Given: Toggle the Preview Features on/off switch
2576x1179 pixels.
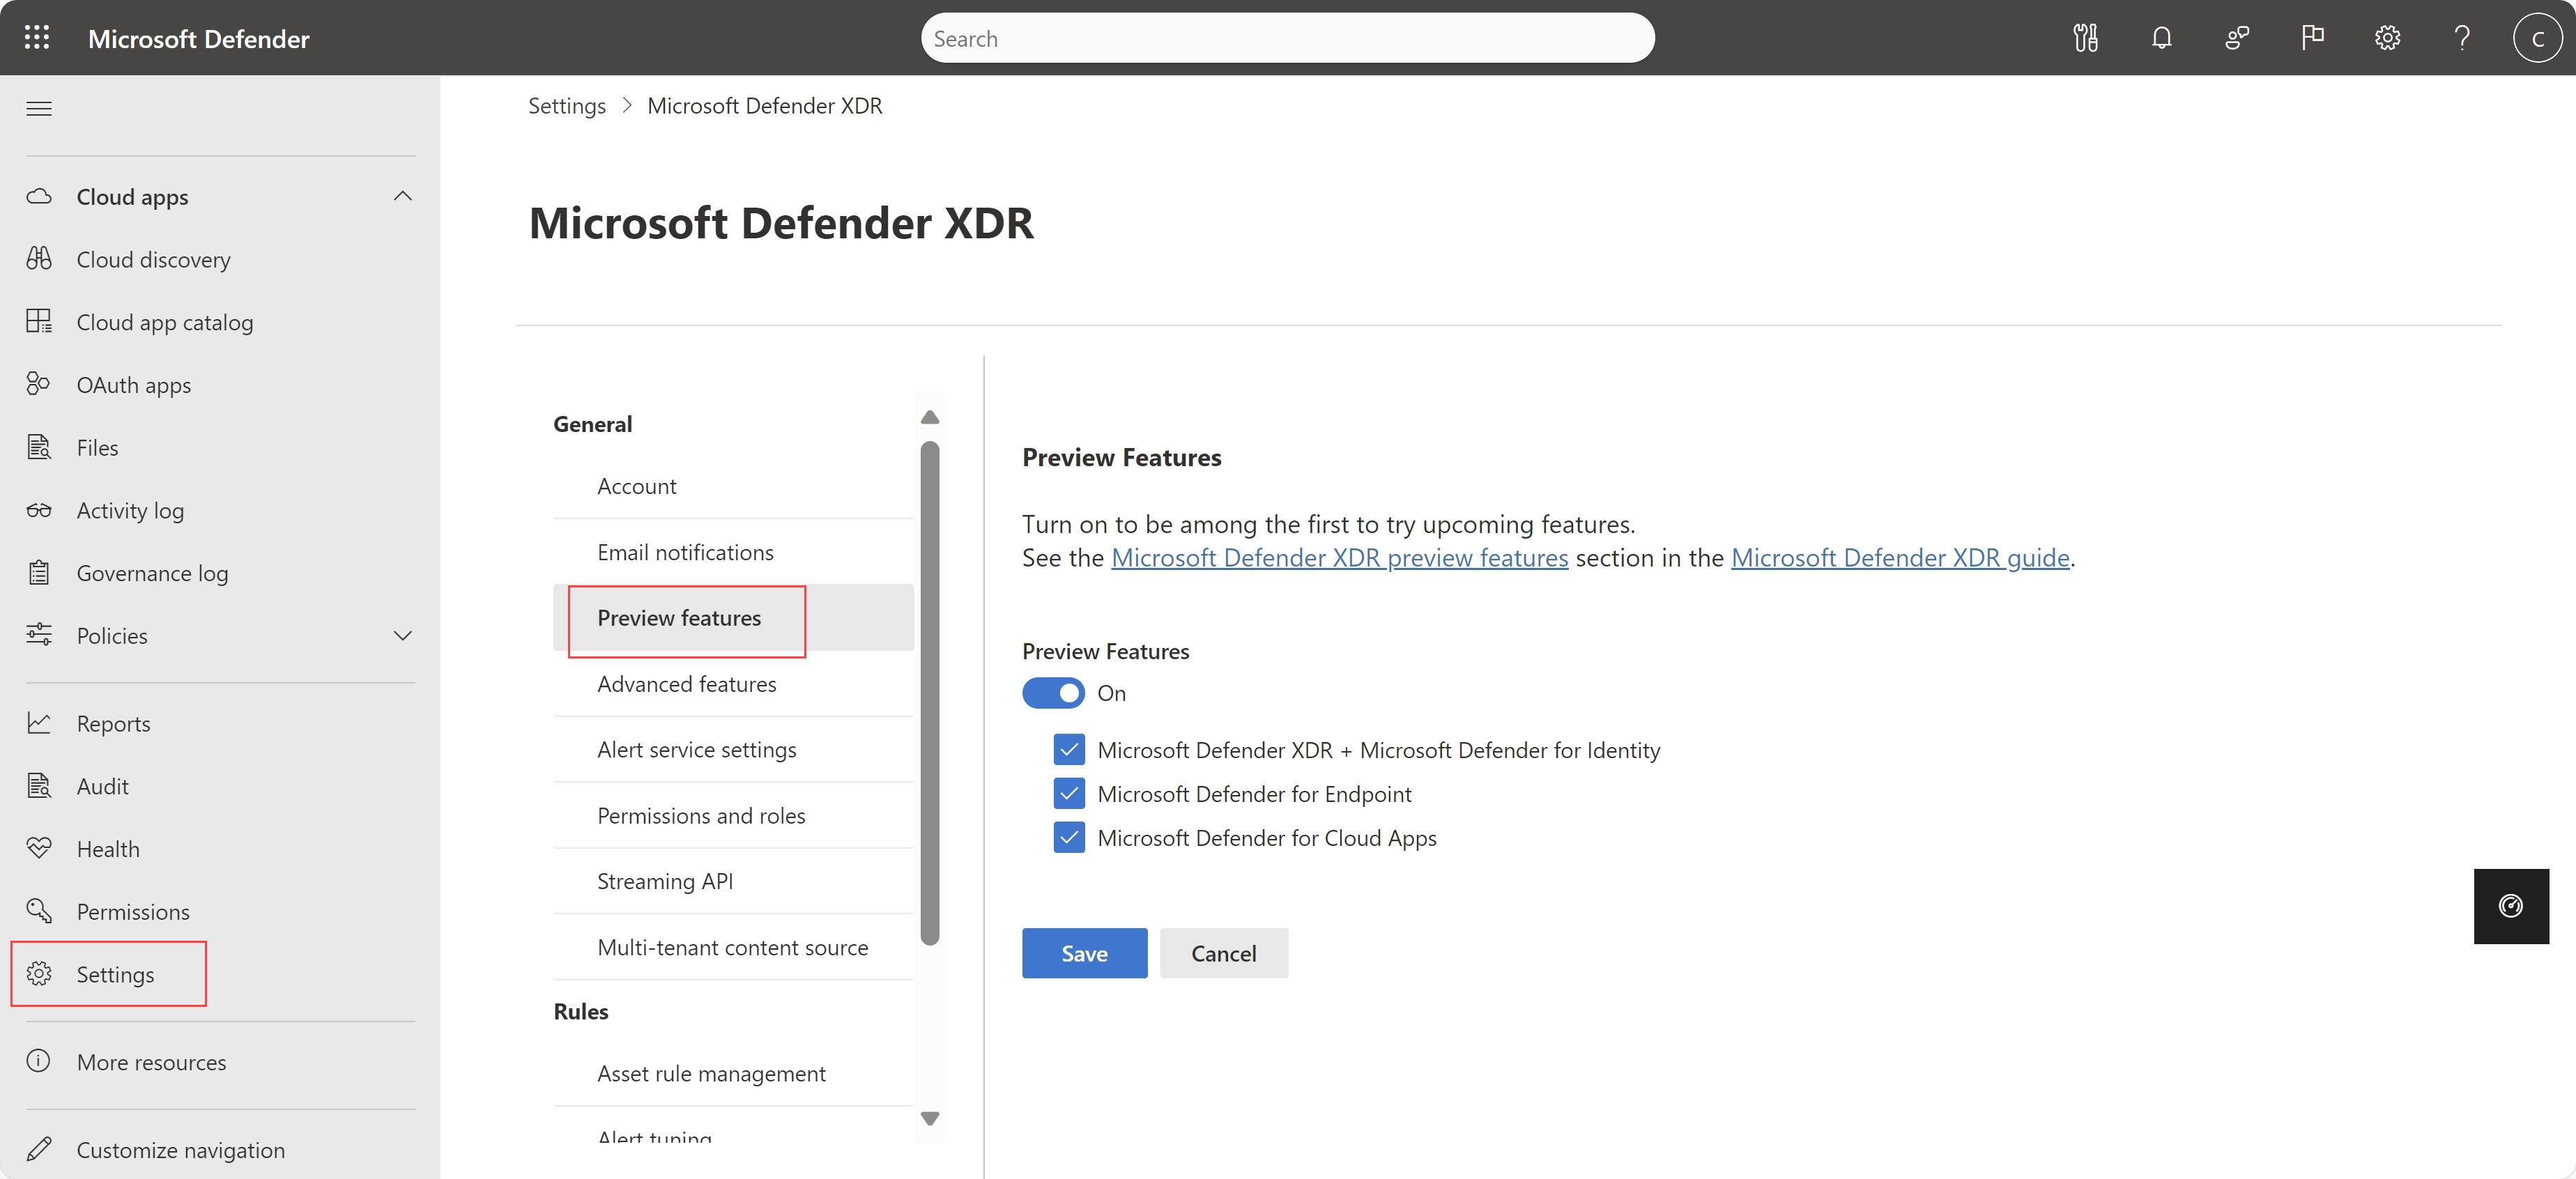Looking at the screenshot, I should 1053,691.
